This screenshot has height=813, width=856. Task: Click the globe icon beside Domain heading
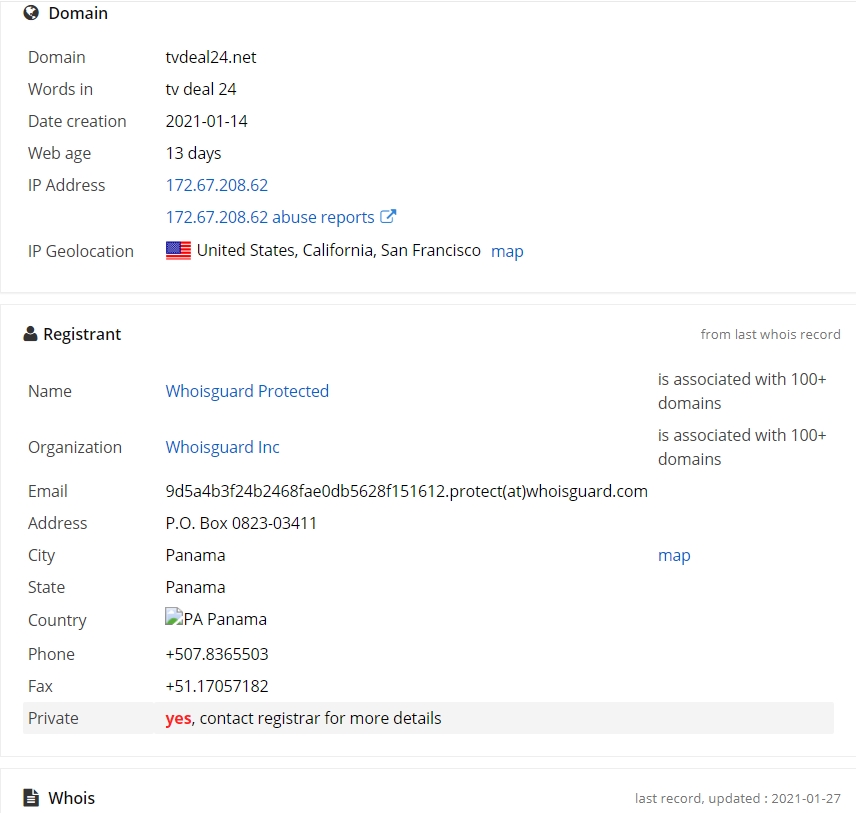31,13
